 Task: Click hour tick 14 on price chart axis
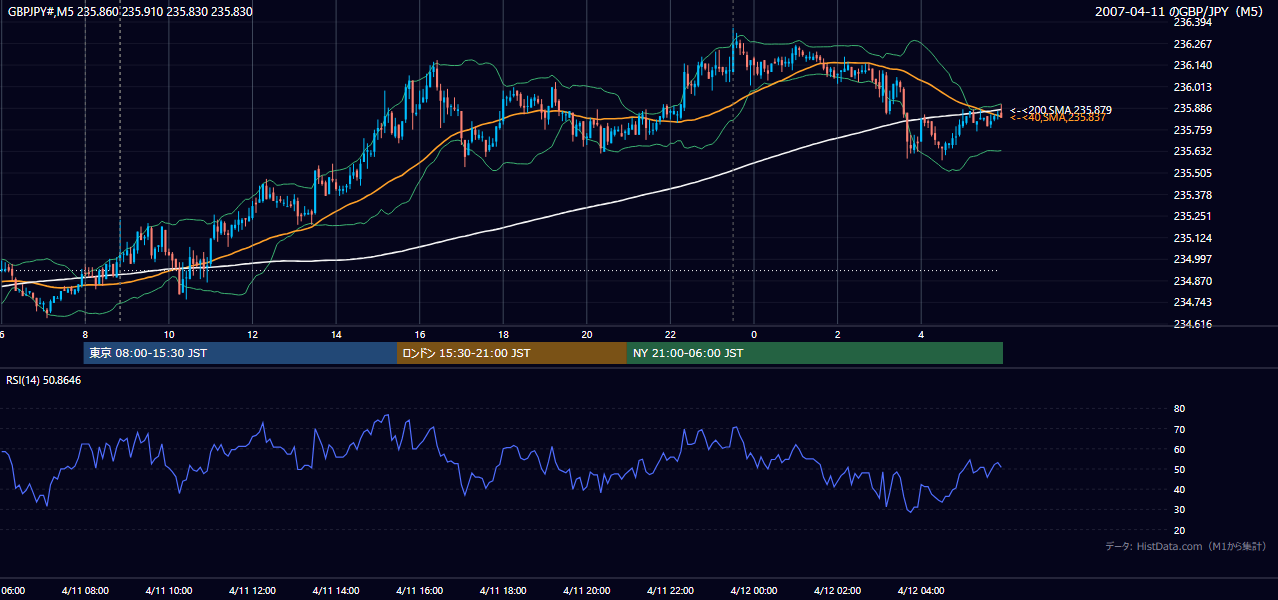(337, 334)
